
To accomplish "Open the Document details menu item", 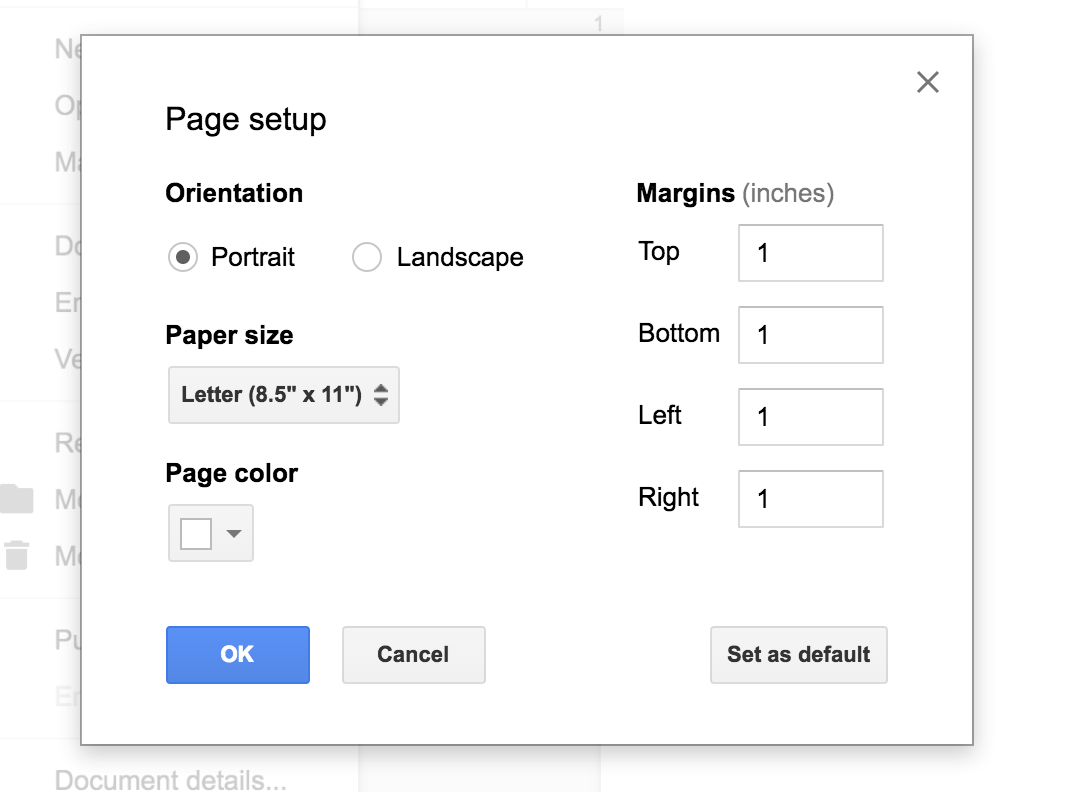I will pyautogui.click(x=170, y=779).
